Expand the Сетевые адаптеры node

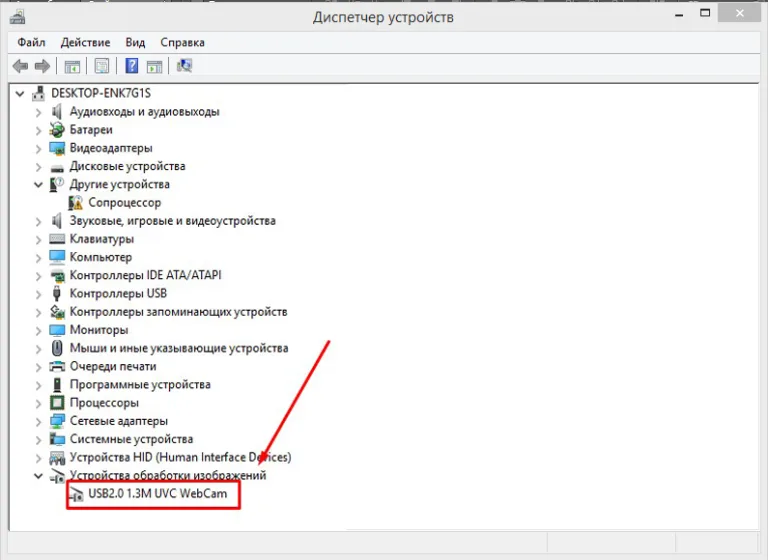pos(39,421)
